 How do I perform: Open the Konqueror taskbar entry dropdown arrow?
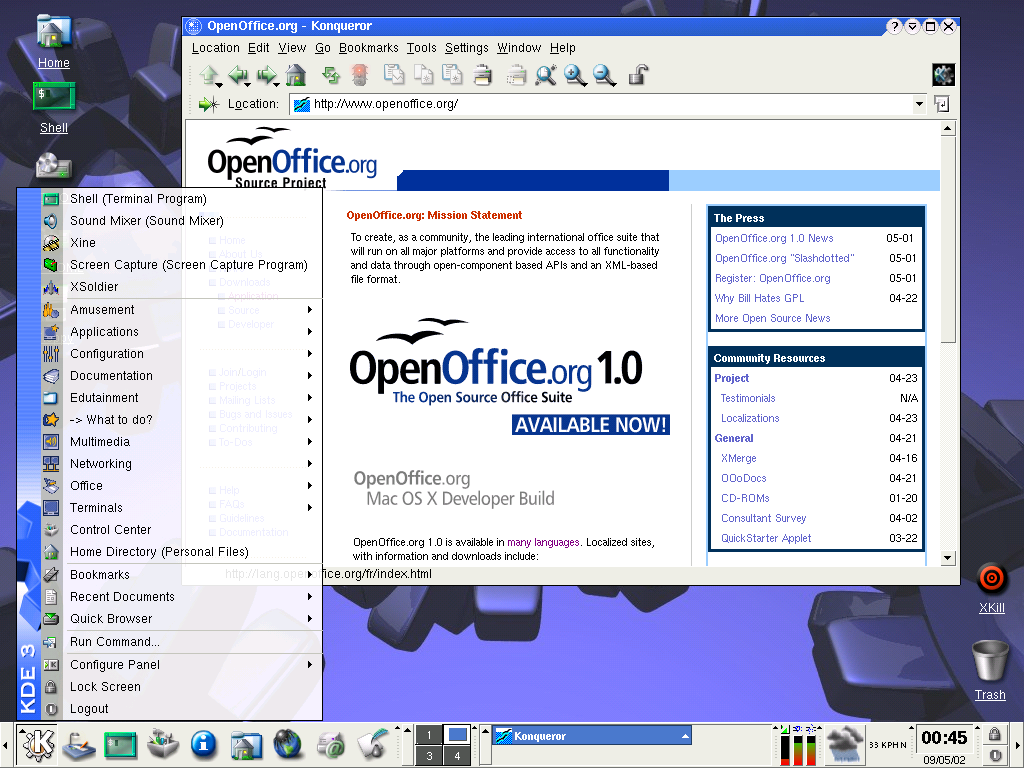click(x=685, y=736)
